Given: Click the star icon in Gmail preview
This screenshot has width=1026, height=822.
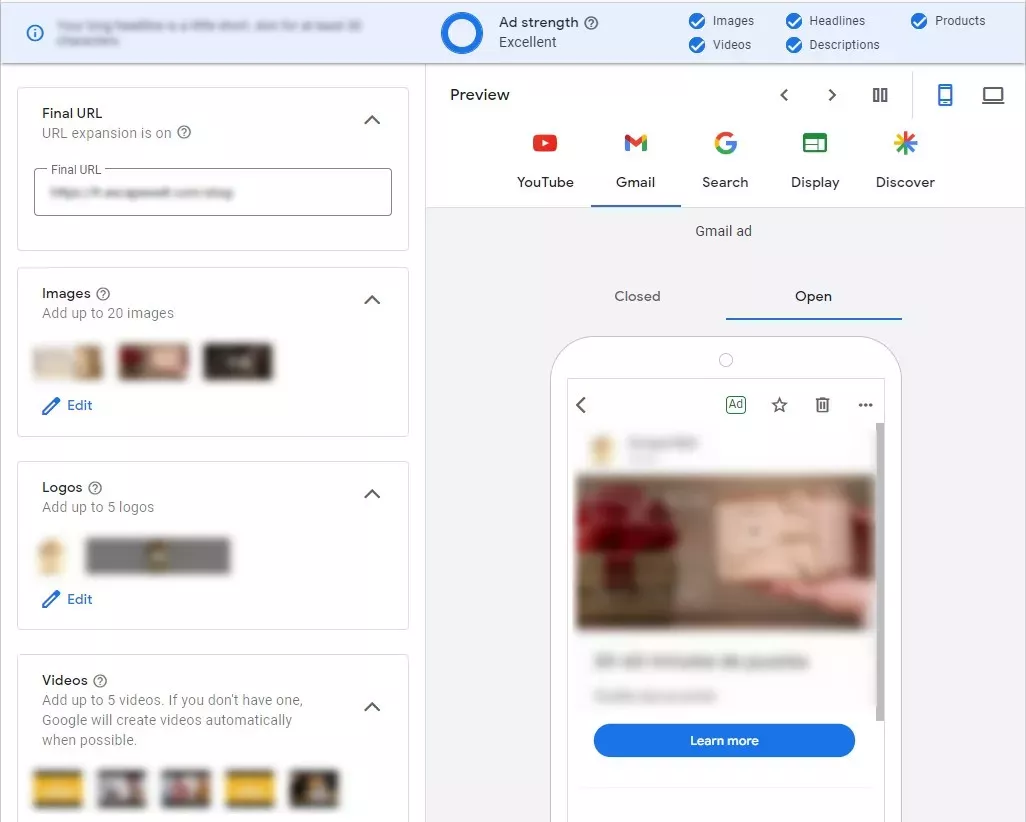Looking at the screenshot, I should [x=779, y=405].
